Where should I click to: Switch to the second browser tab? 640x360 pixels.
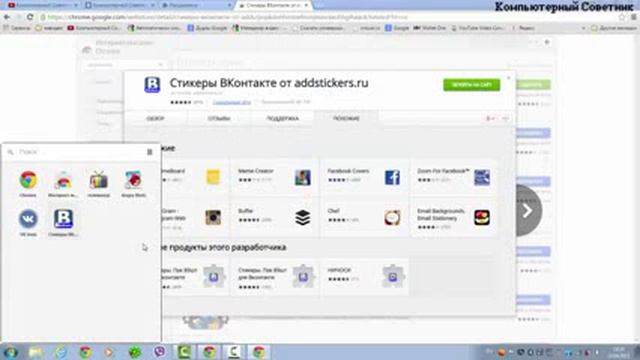[x=119, y=5]
